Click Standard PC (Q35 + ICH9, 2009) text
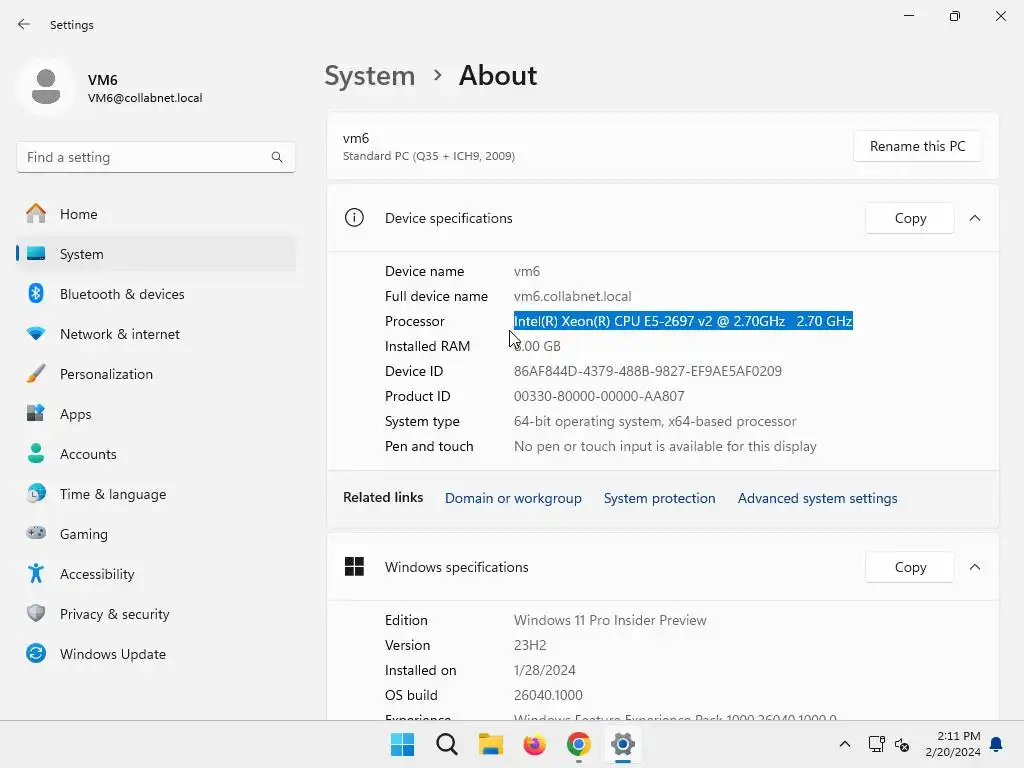 pos(429,156)
